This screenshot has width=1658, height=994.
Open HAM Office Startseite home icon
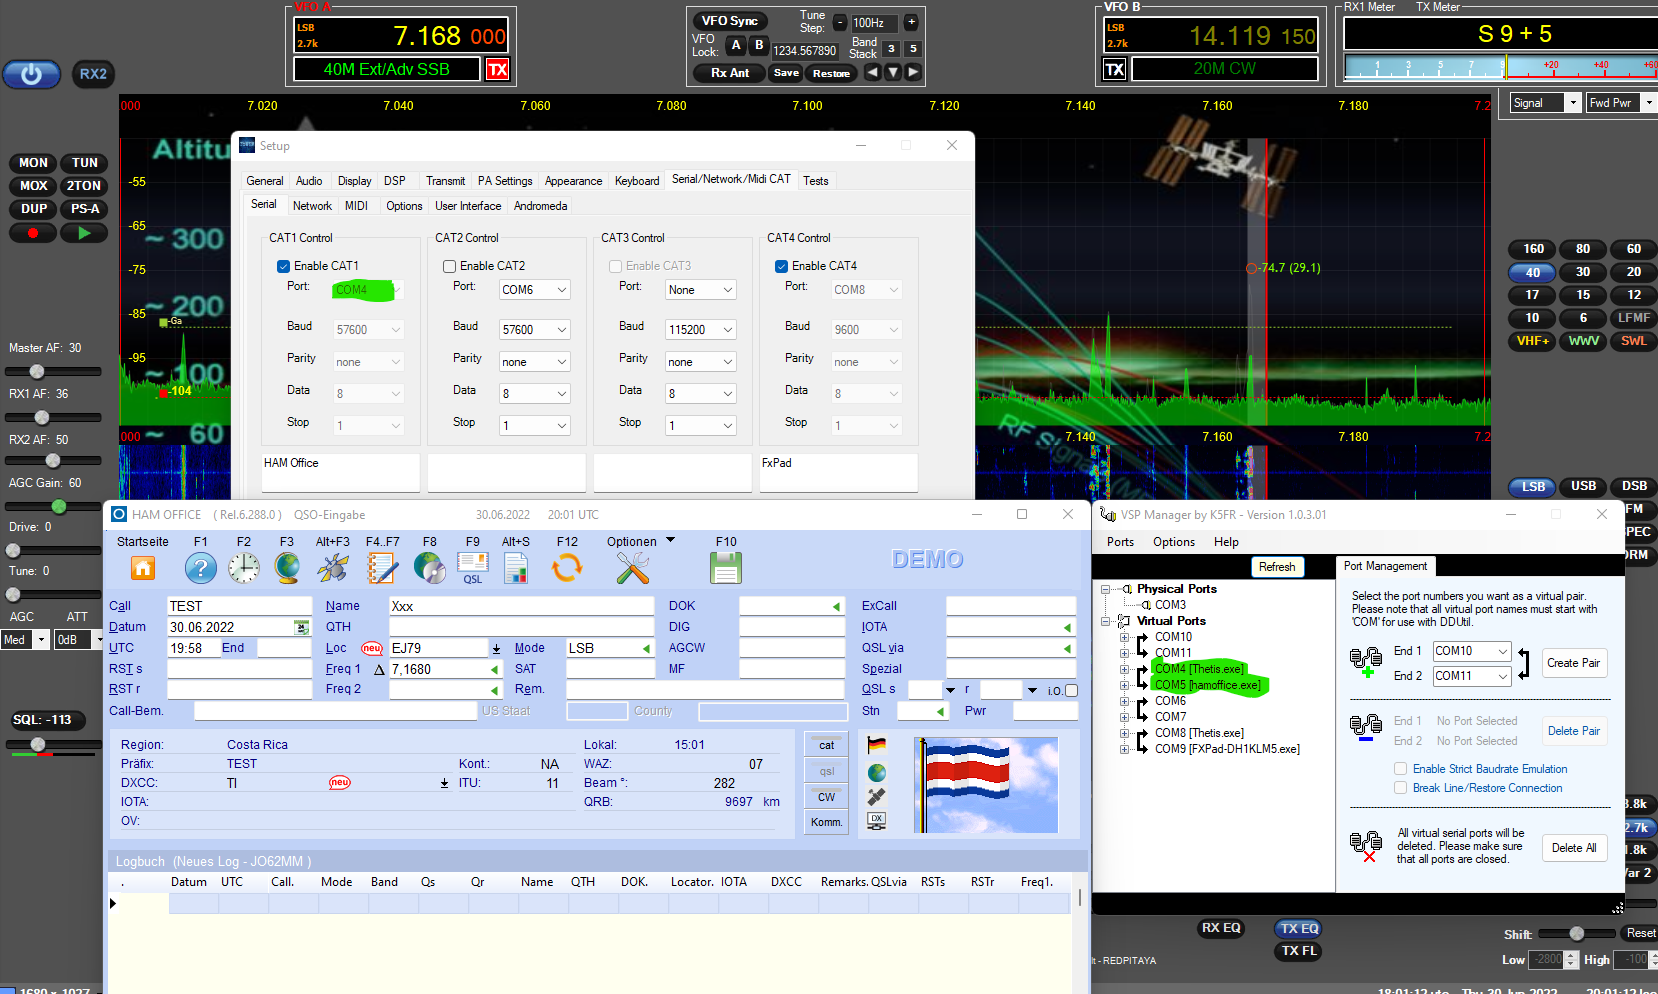(143, 568)
